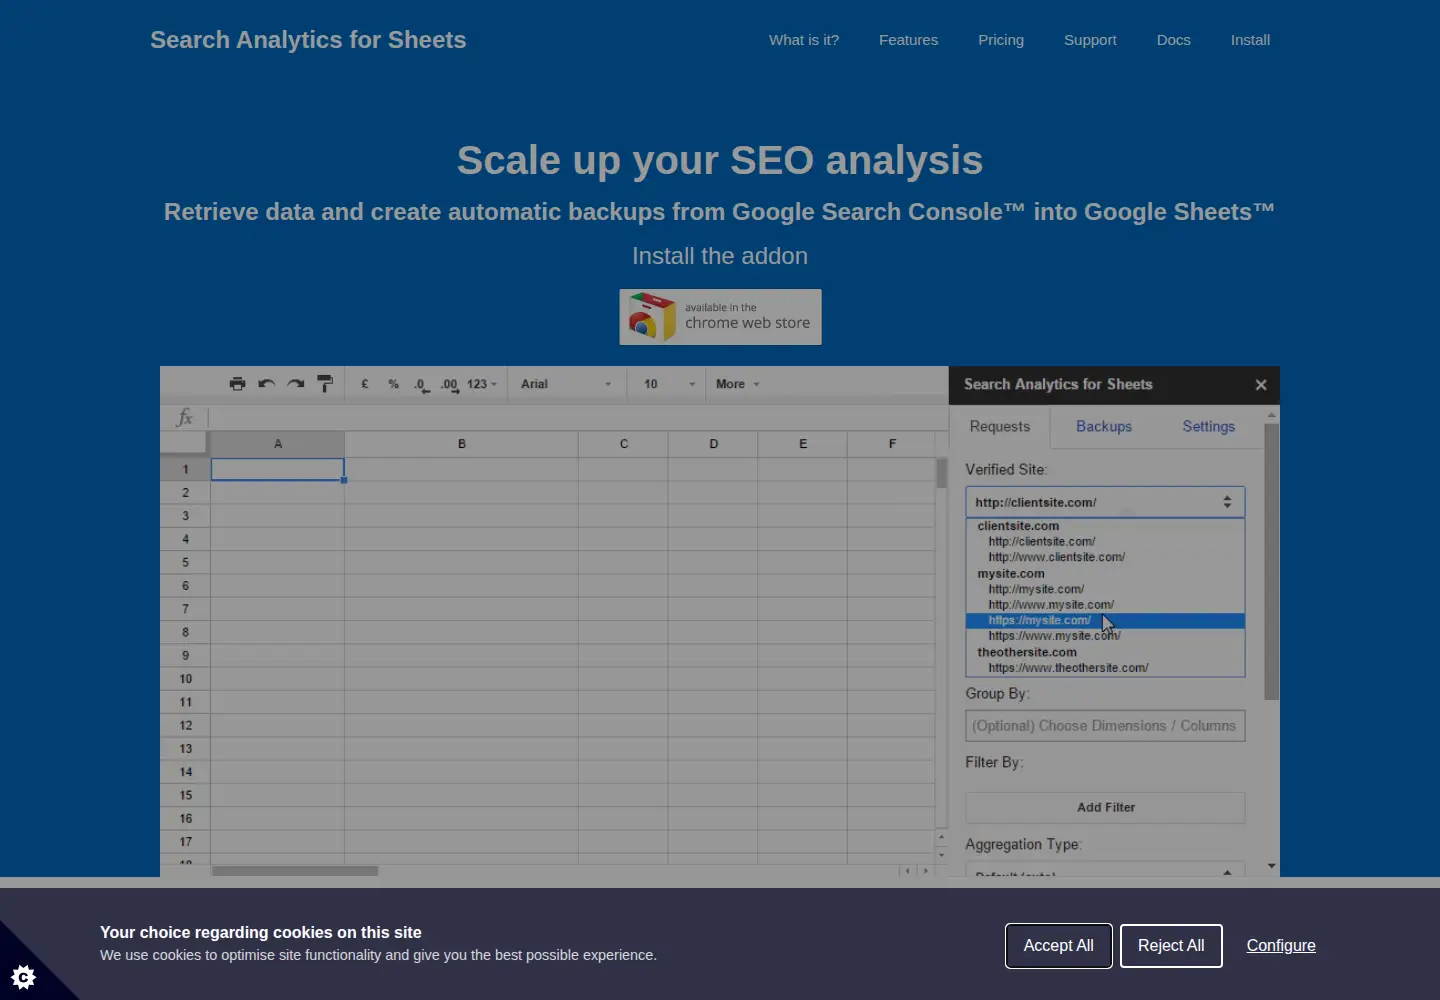Click the Add Filter button
This screenshot has height=1000, width=1440.
(1105, 808)
